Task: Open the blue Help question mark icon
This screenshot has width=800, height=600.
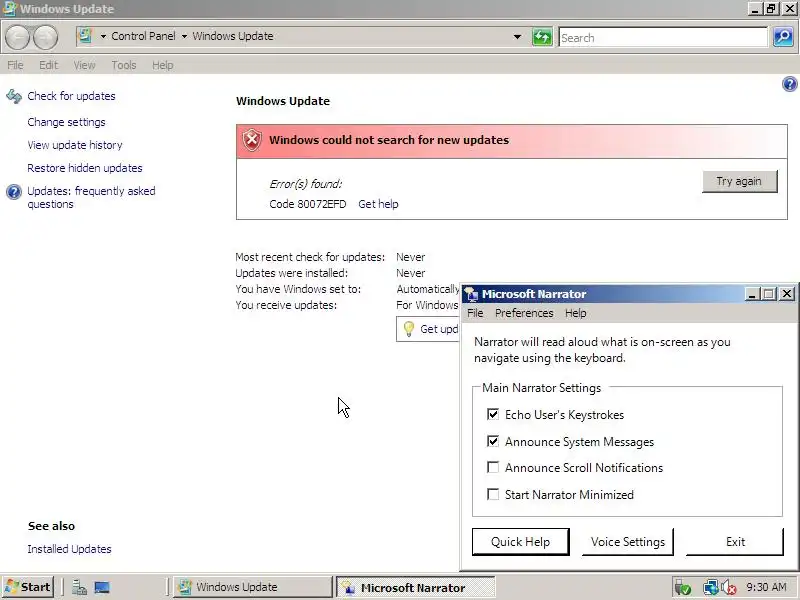Action: (789, 84)
